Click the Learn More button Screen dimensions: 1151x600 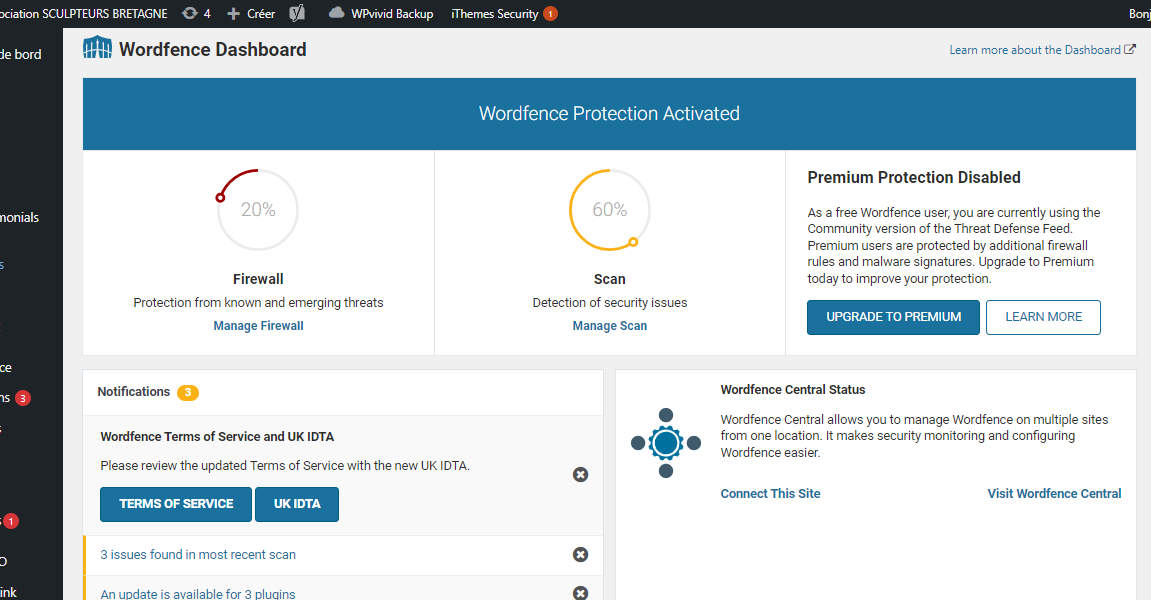[x=1043, y=317]
